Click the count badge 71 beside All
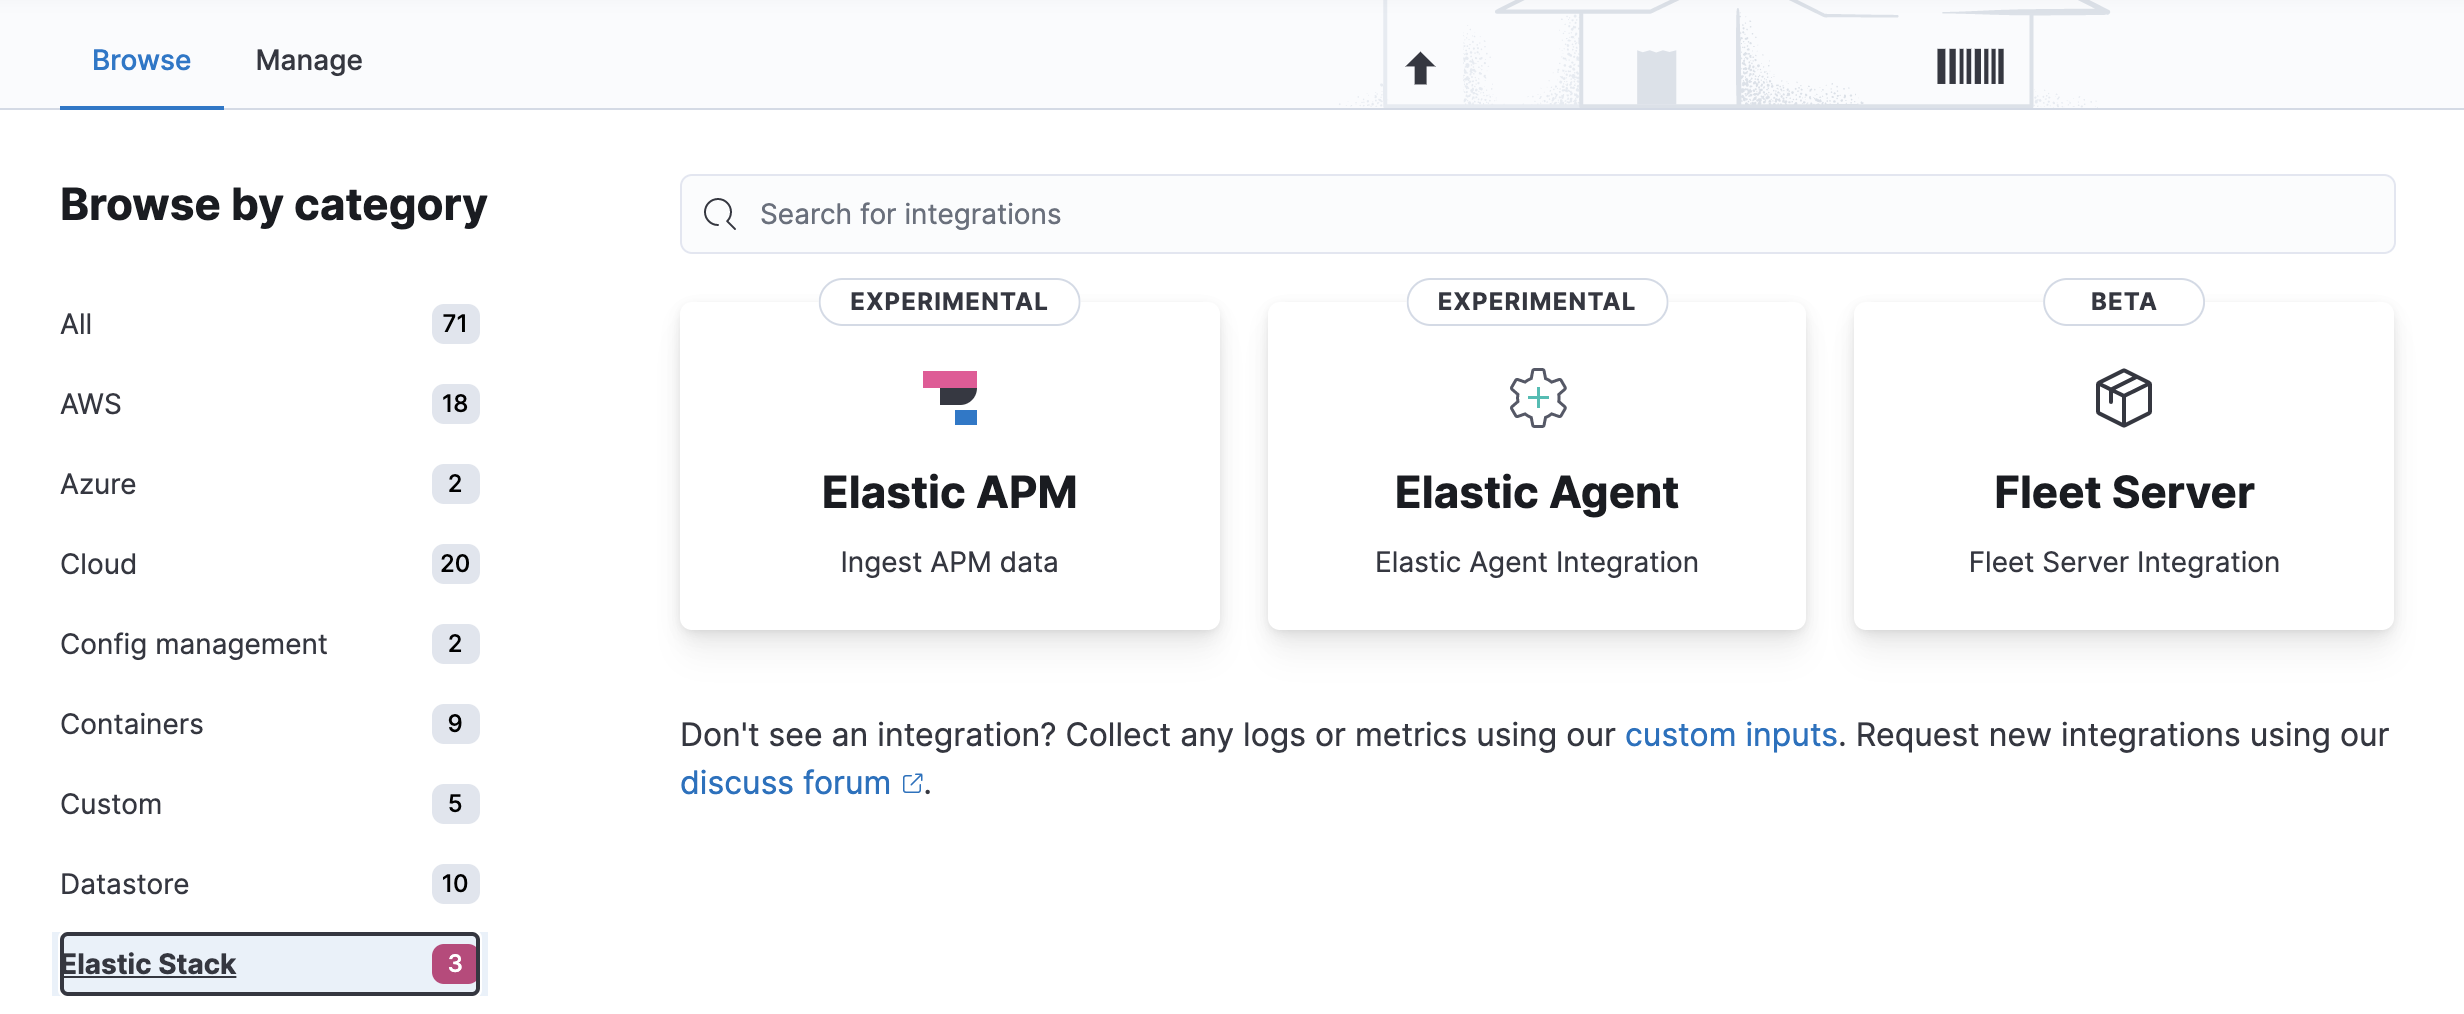This screenshot has height=1014, width=2464. 455,324
